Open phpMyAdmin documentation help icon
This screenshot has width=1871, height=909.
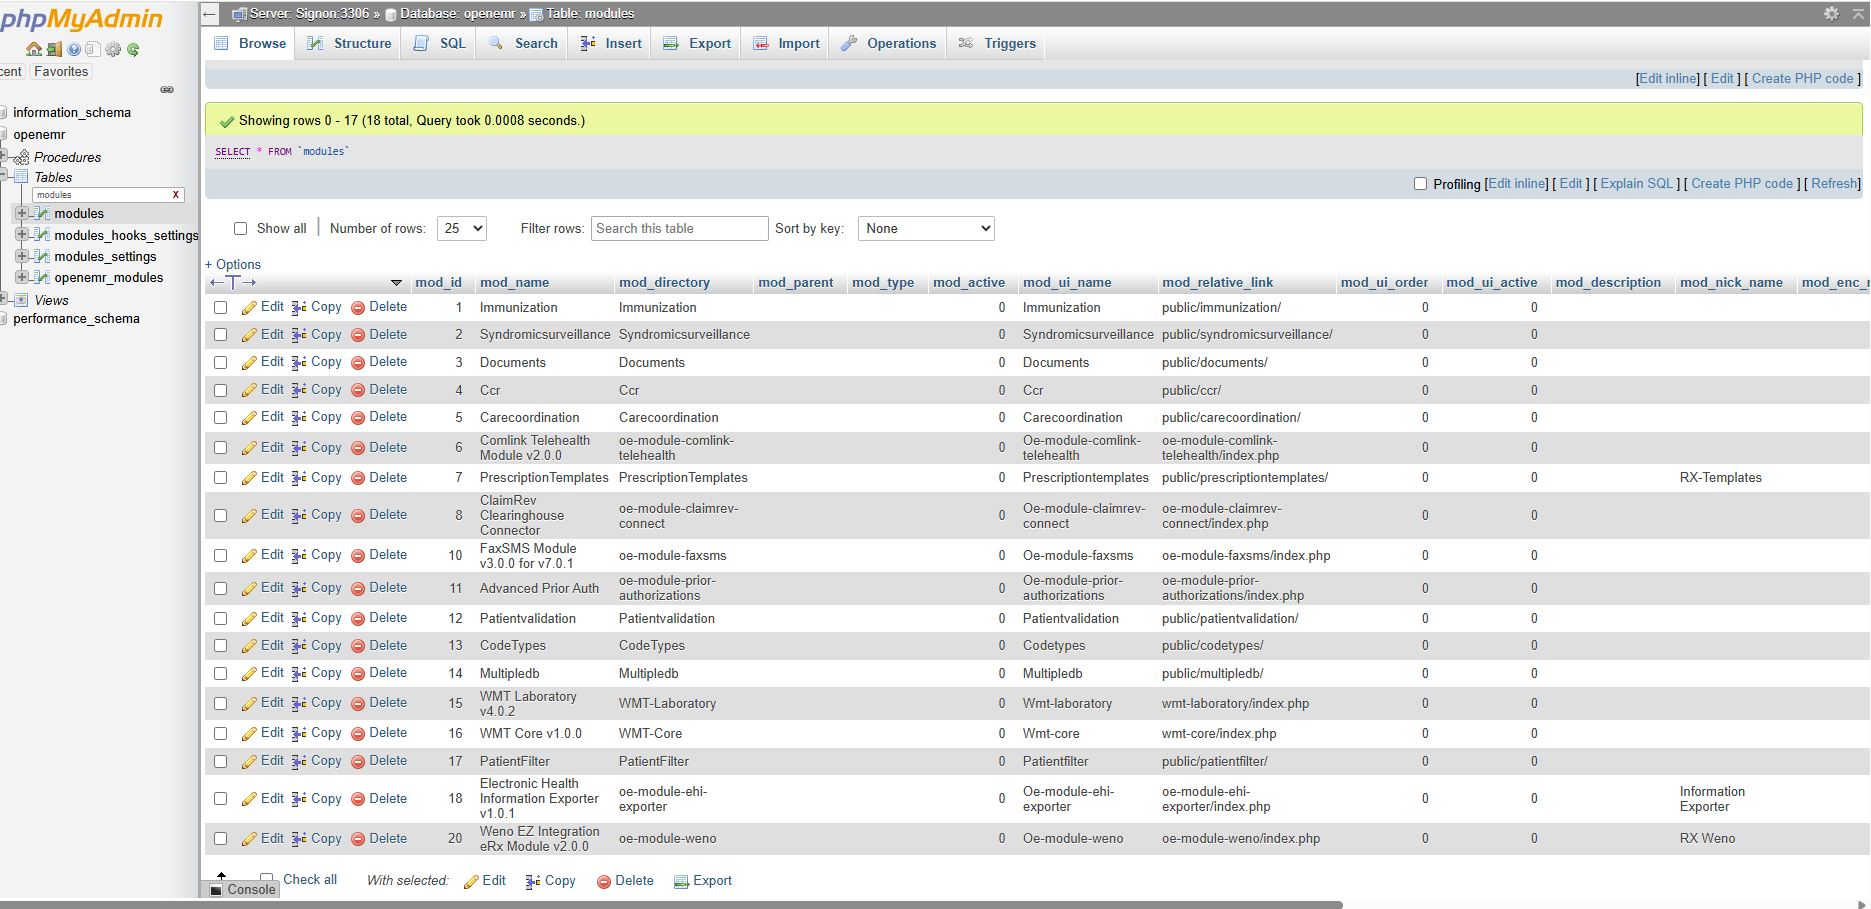74,49
